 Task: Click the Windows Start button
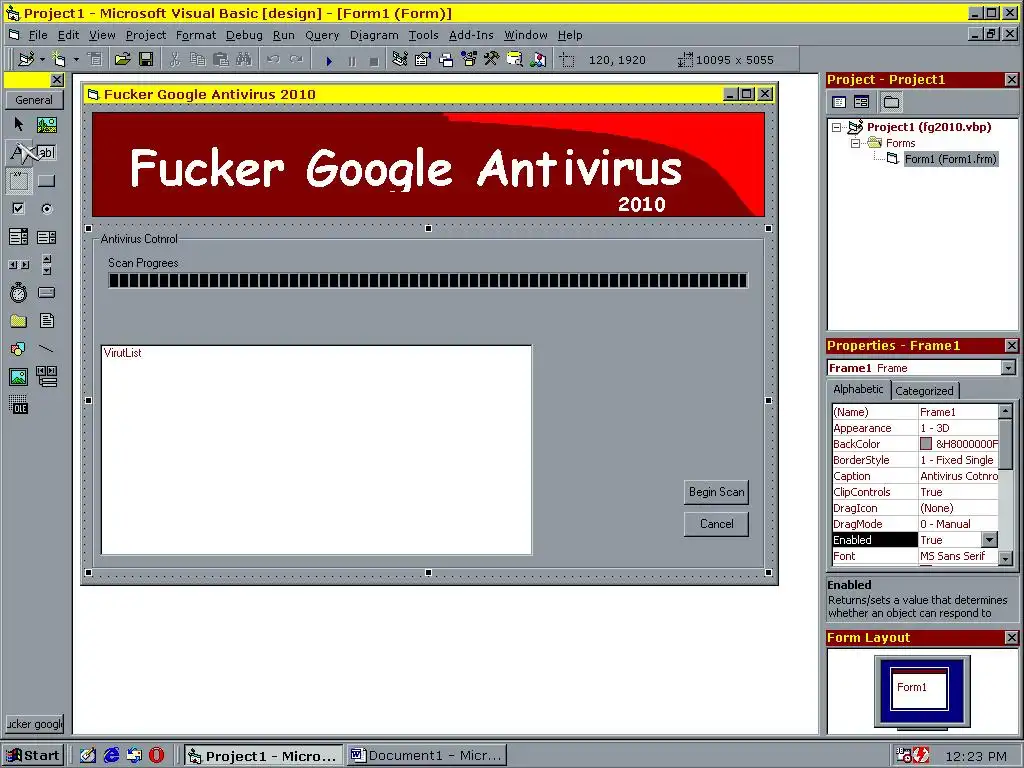coord(34,756)
